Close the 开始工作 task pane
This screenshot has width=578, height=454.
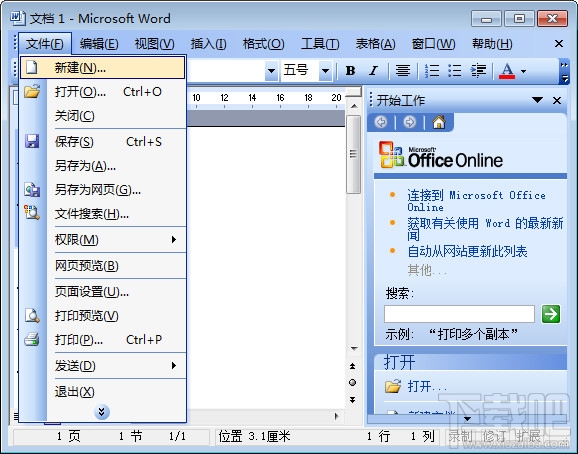click(x=557, y=100)
